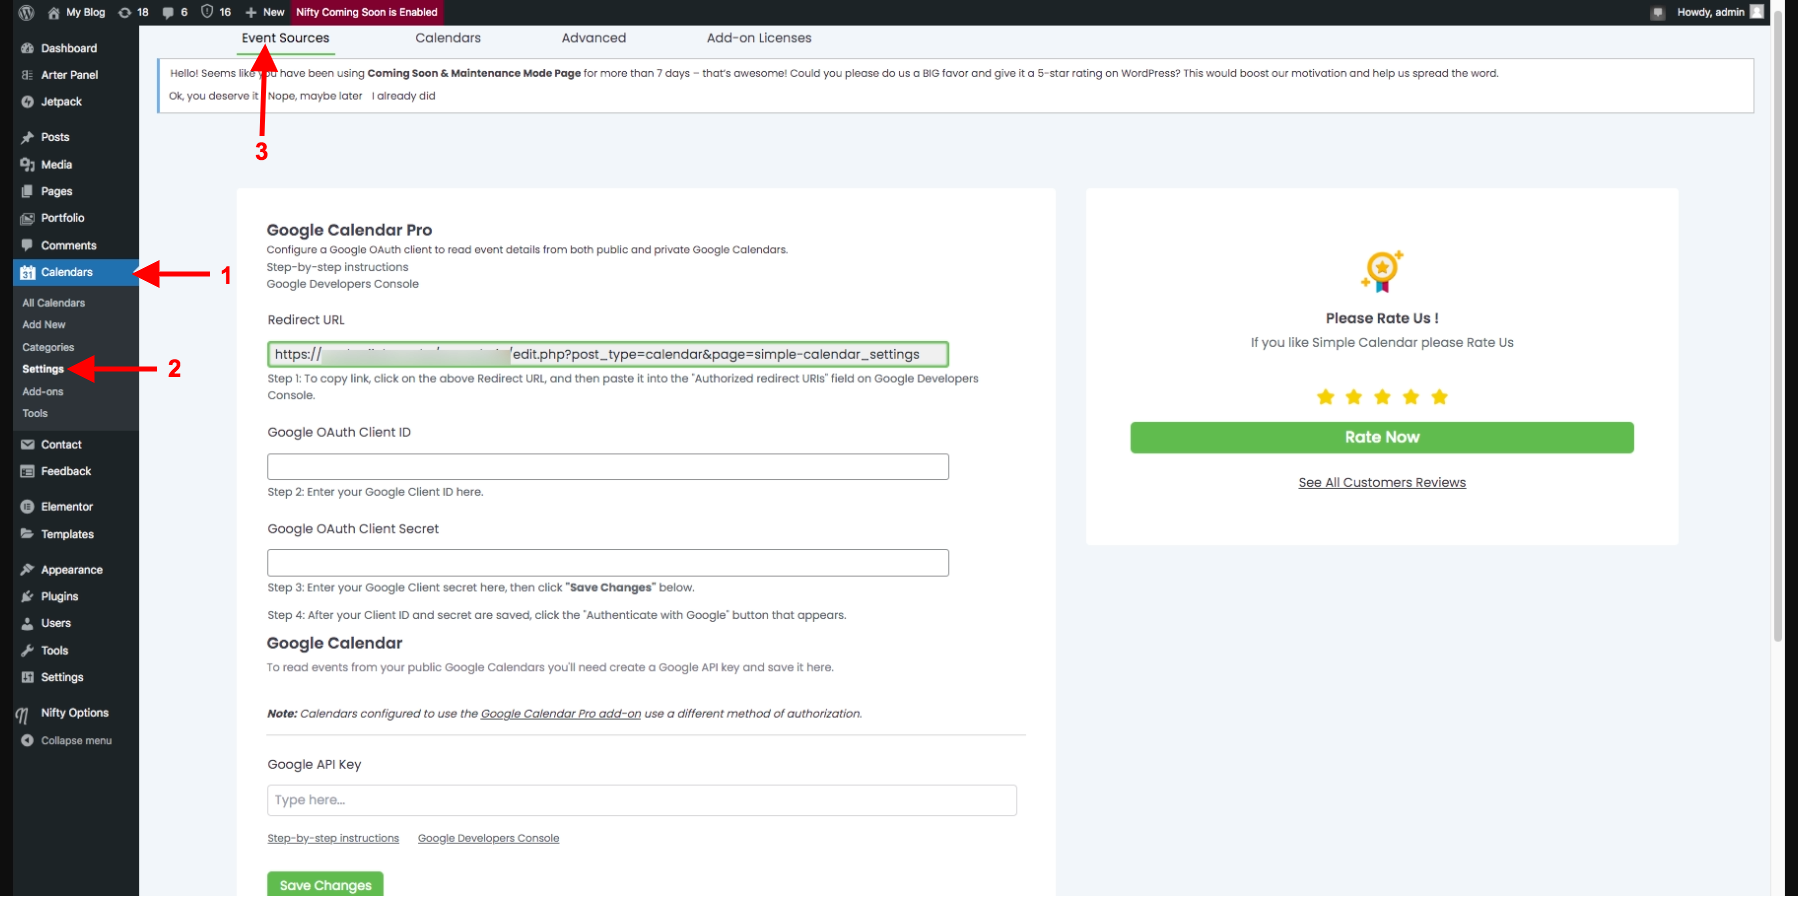
Task: Click into the Google OAuth Client ID field
Action: pyautogui.click(x=607, y=467)
